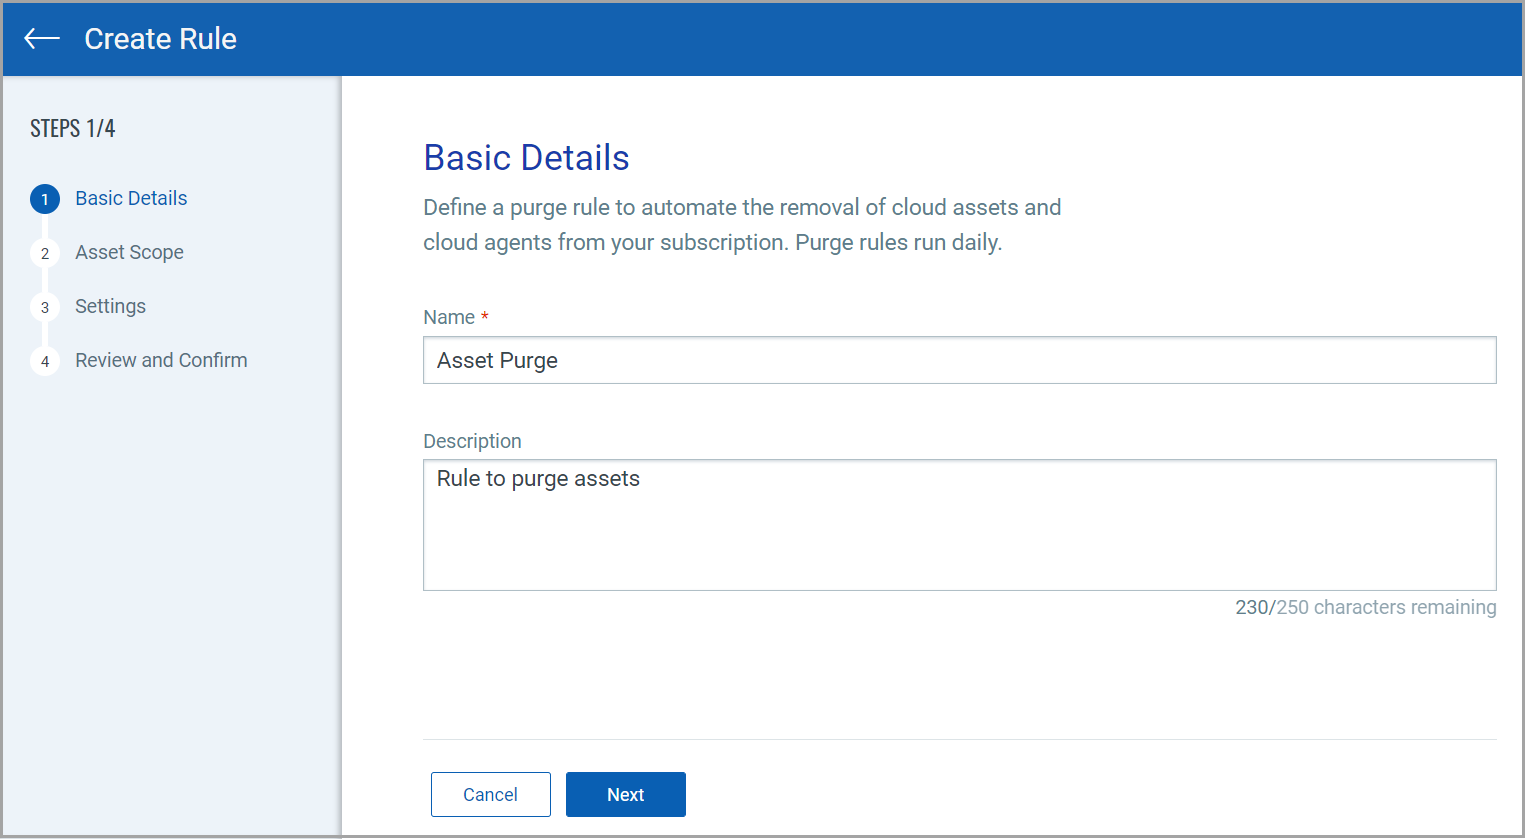The image size is (1525, 839).
Task: Click the Description label
Action: [x=472, y=441]
